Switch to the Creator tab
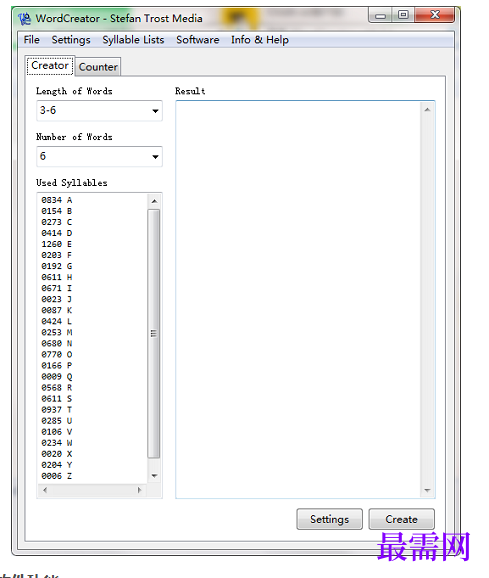489x578 pixels. 50,66
